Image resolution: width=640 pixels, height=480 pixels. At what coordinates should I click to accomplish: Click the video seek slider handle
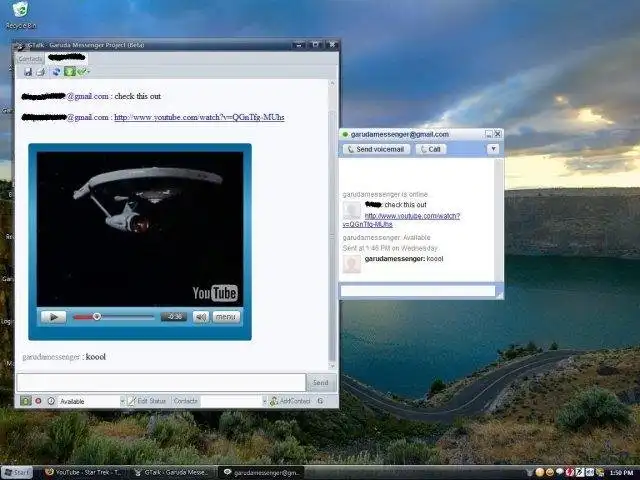pyautogui.click(x=97, y=317)
